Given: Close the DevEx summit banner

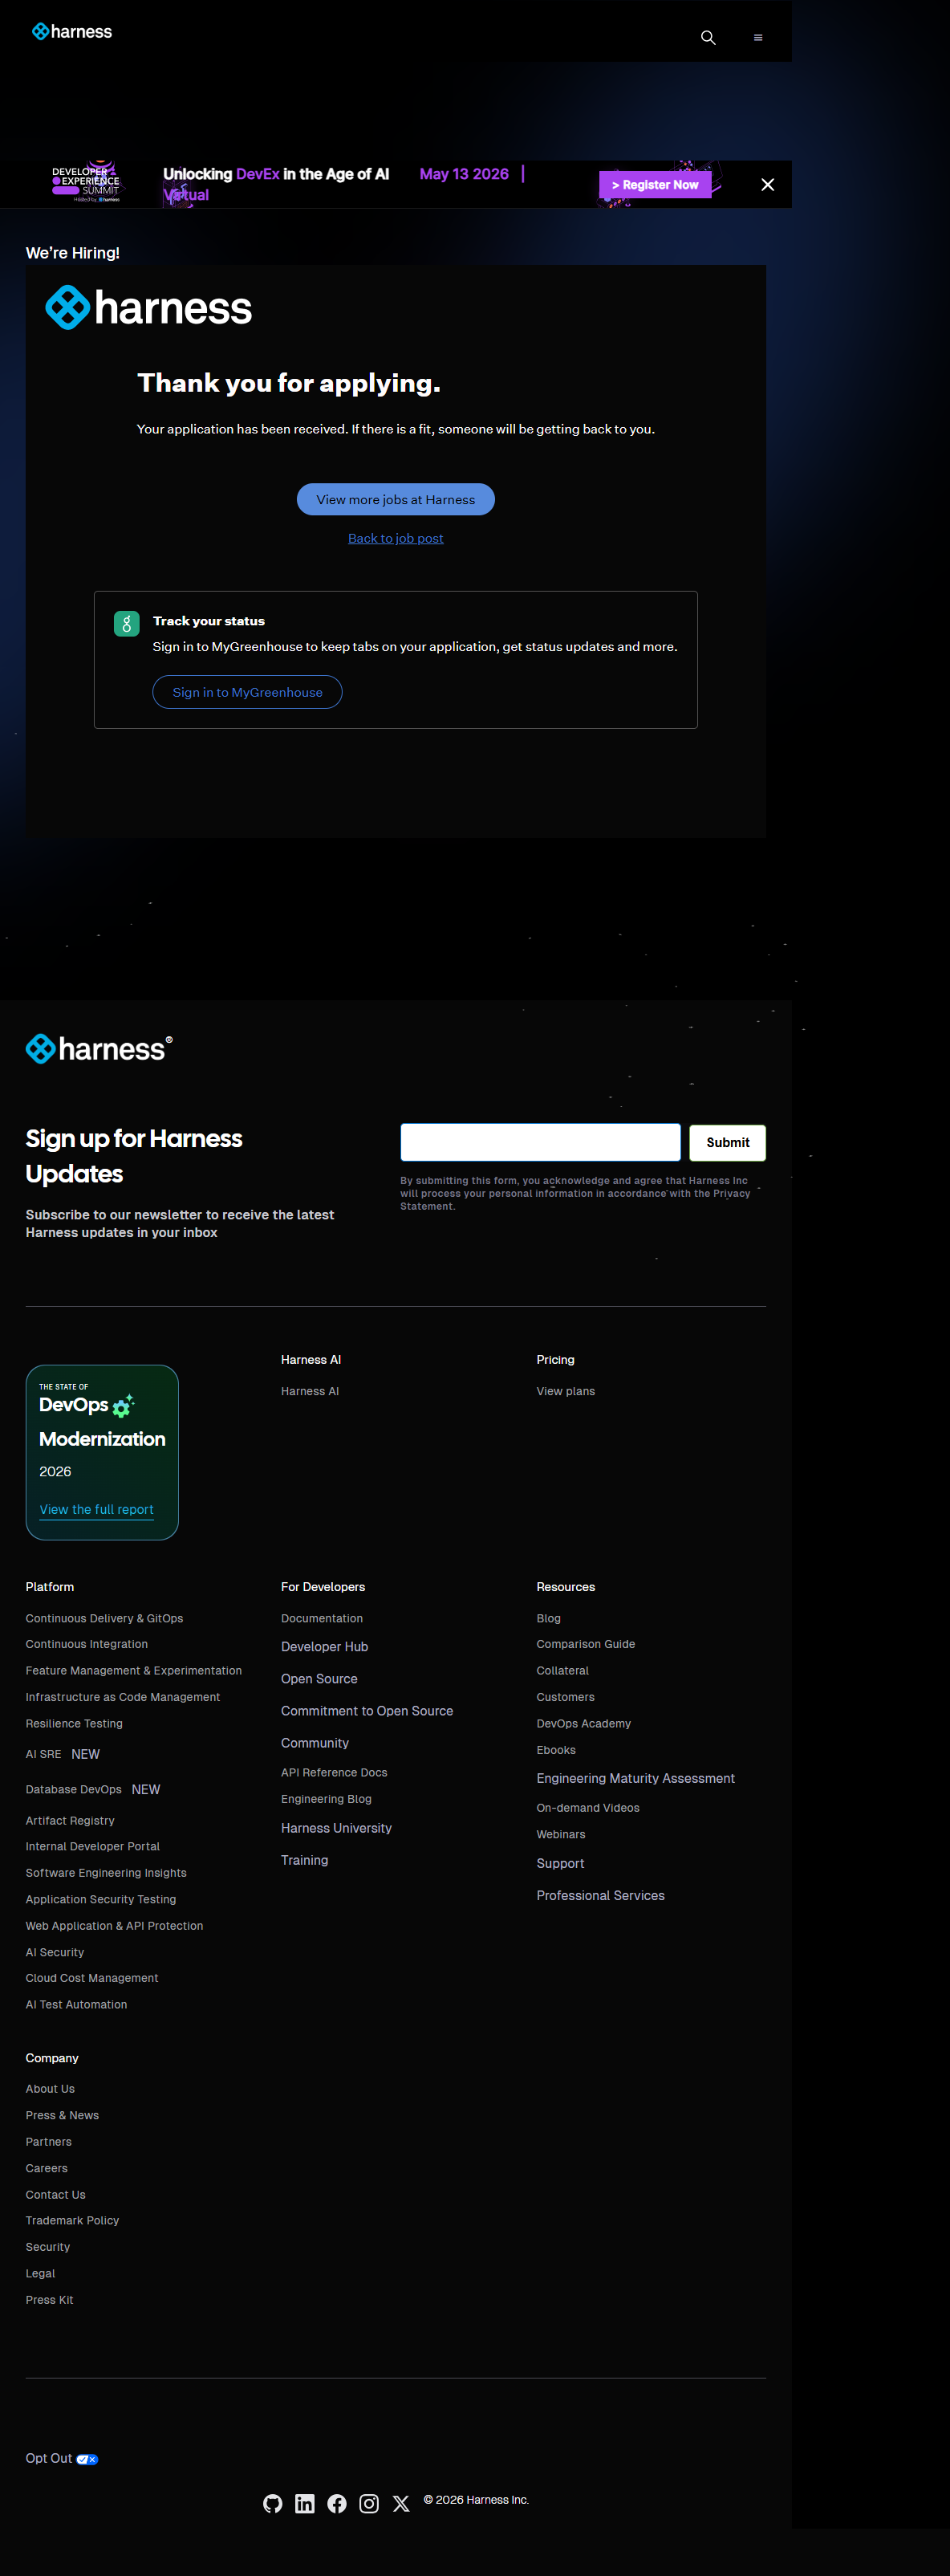Looking at the screenshot, I should tap(767, 185).
